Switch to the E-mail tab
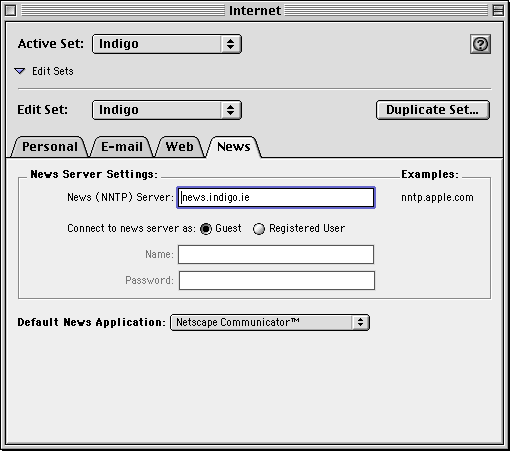Image resolution: width=510 pixels, height=451 pixels. [122, 147]
